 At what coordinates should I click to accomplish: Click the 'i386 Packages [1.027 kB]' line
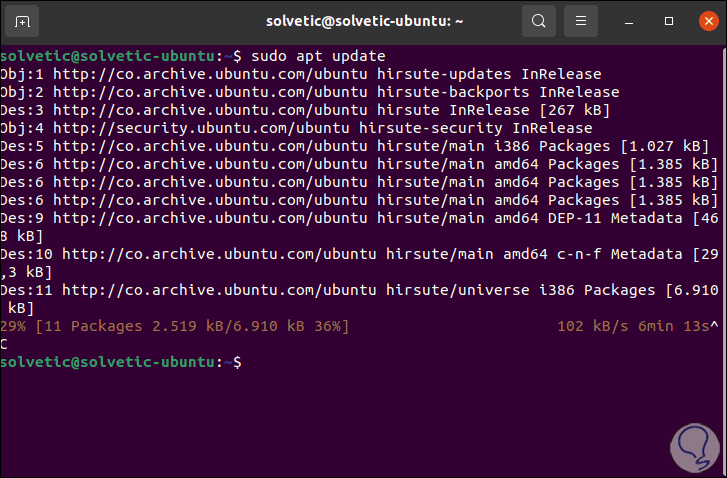[x=355, y=147]
